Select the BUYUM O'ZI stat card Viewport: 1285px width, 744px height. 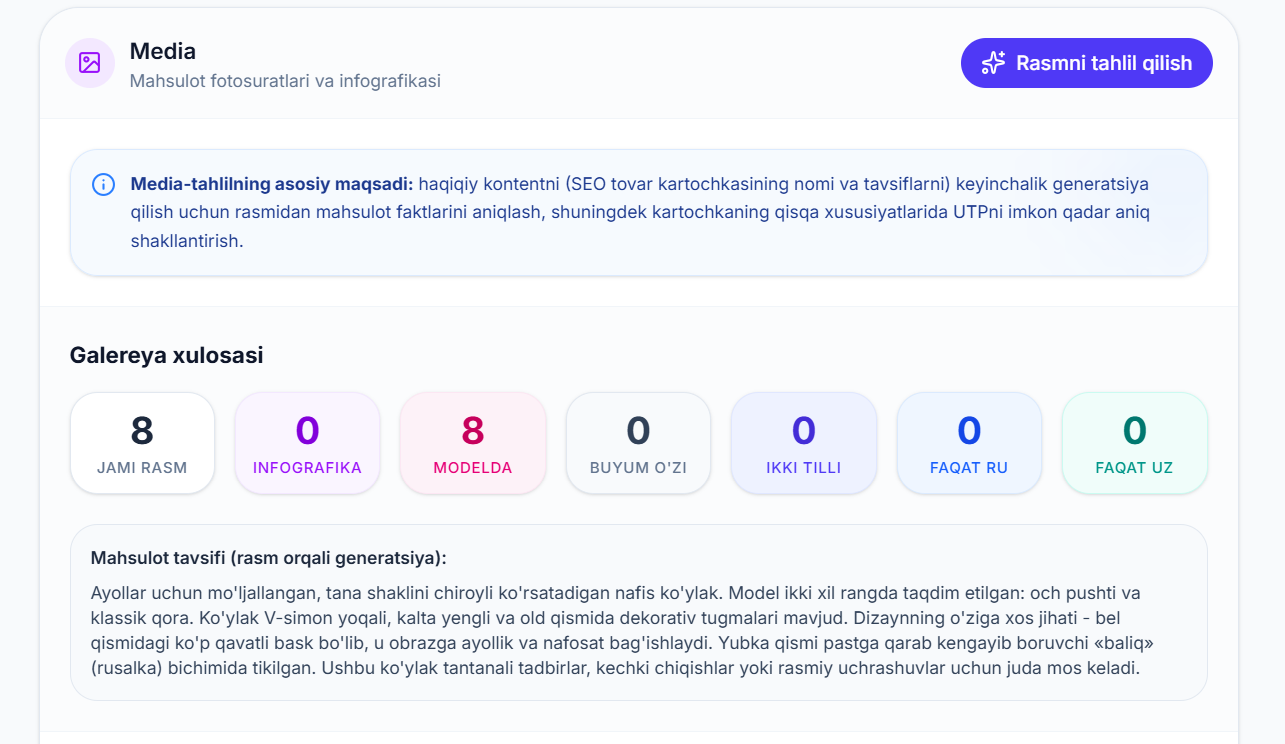click(638, 443)
